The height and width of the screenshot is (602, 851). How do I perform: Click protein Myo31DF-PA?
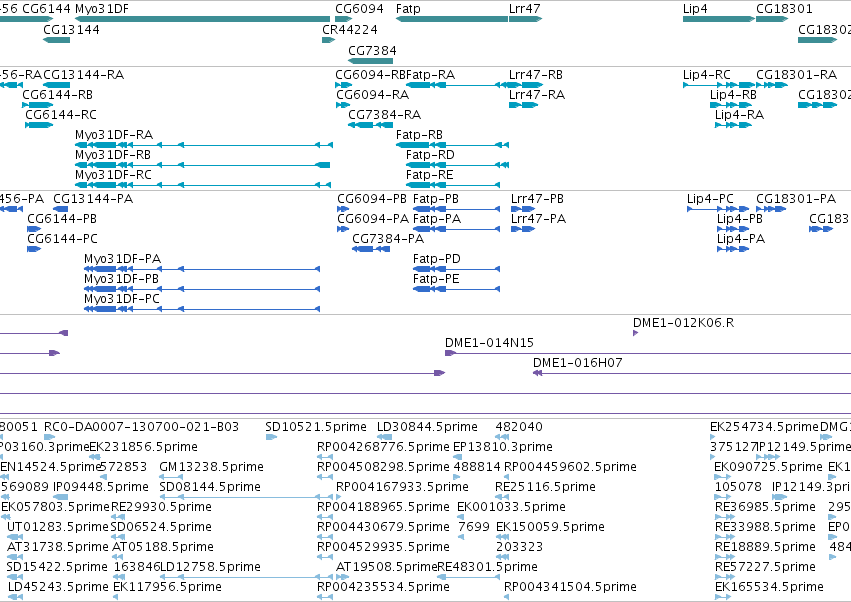[x=202, y=269]
